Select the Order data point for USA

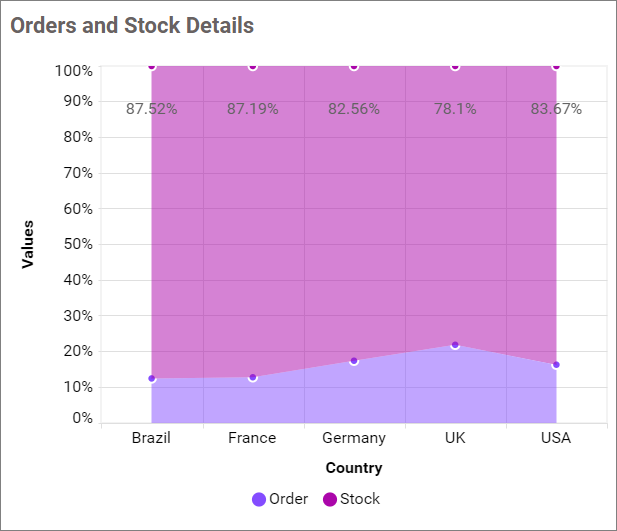point(556,365)
